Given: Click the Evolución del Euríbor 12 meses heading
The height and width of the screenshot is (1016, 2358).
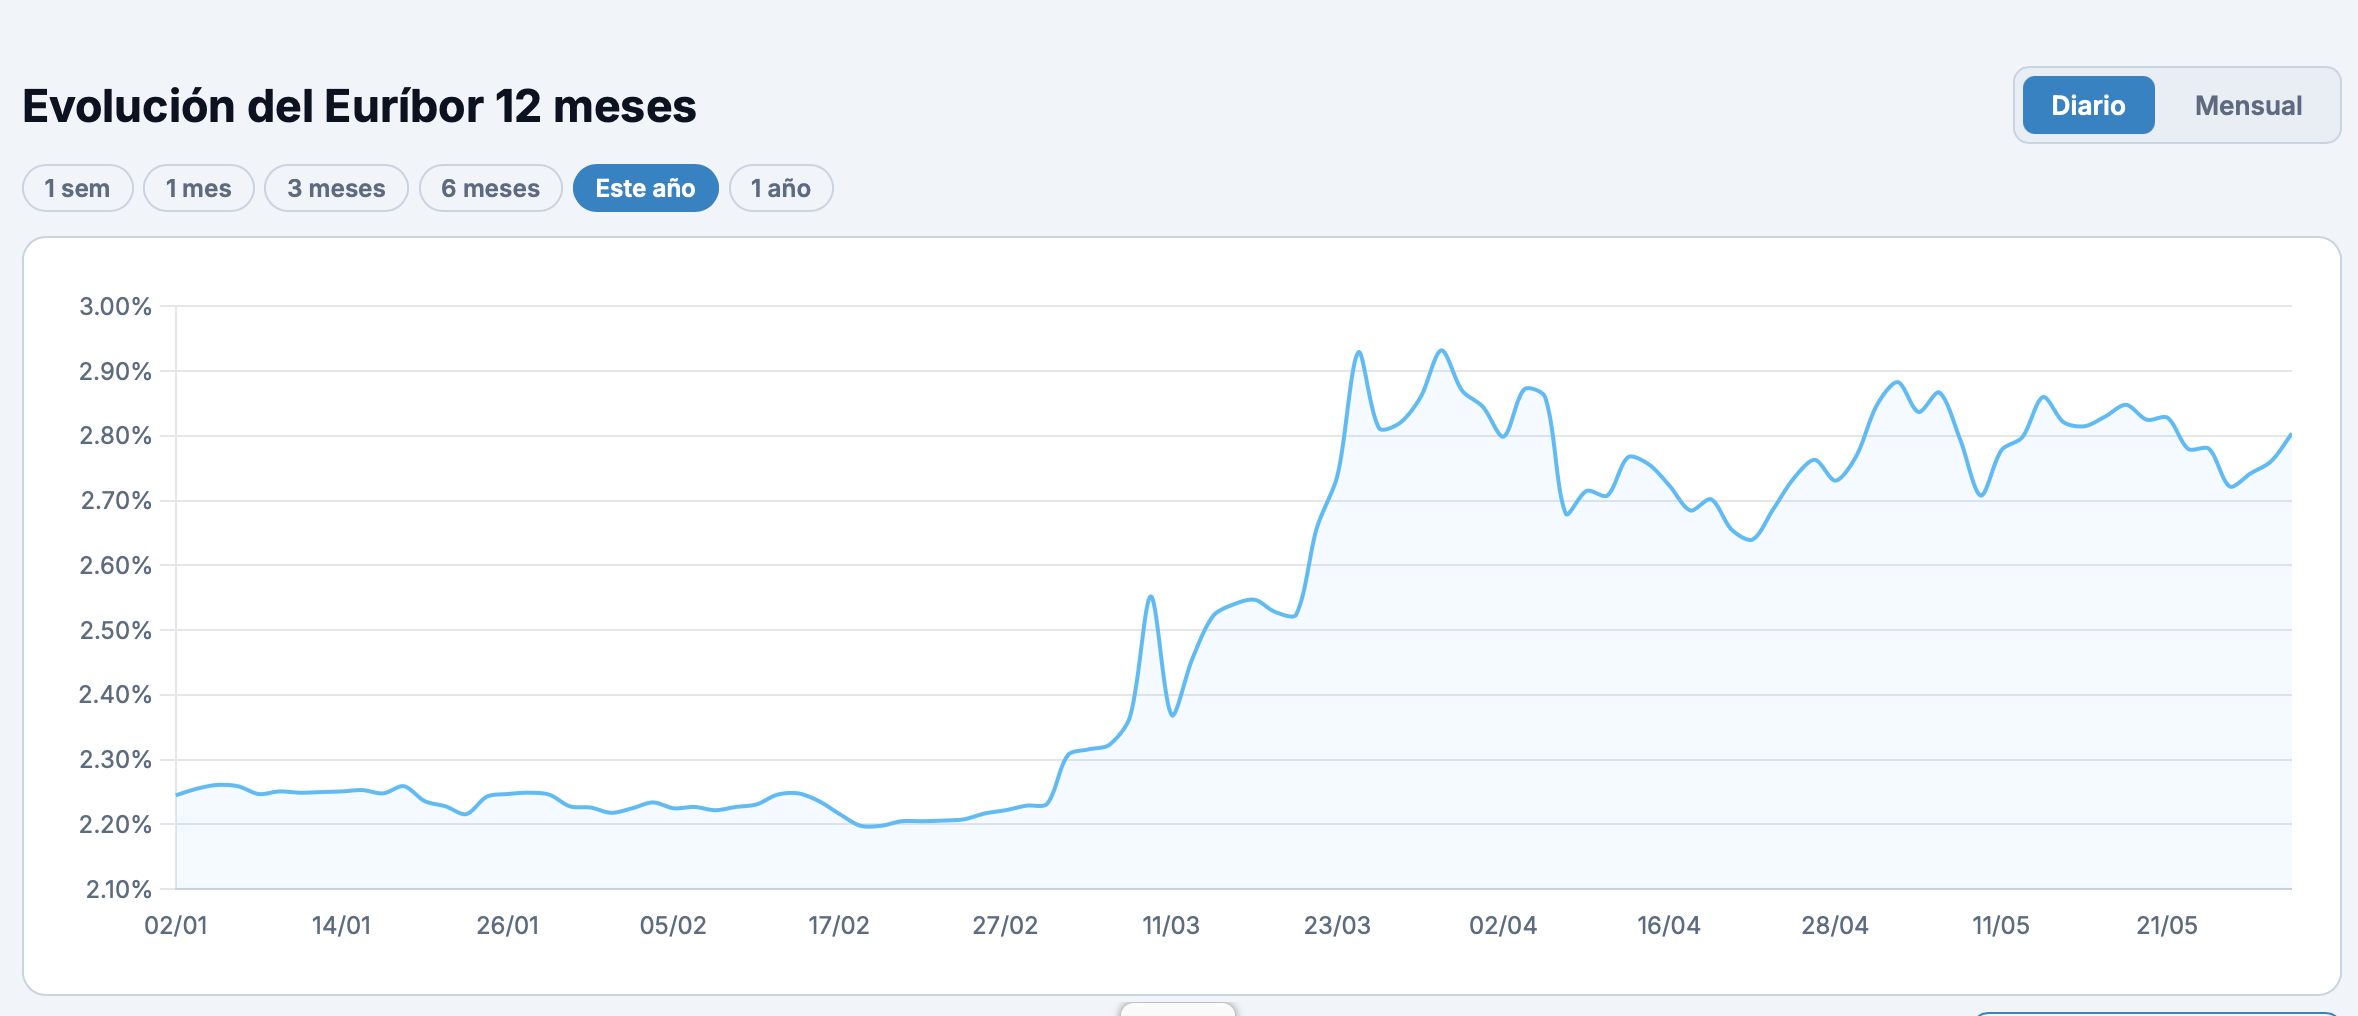Looking at the screenshot, I should (x=359, y=106).
